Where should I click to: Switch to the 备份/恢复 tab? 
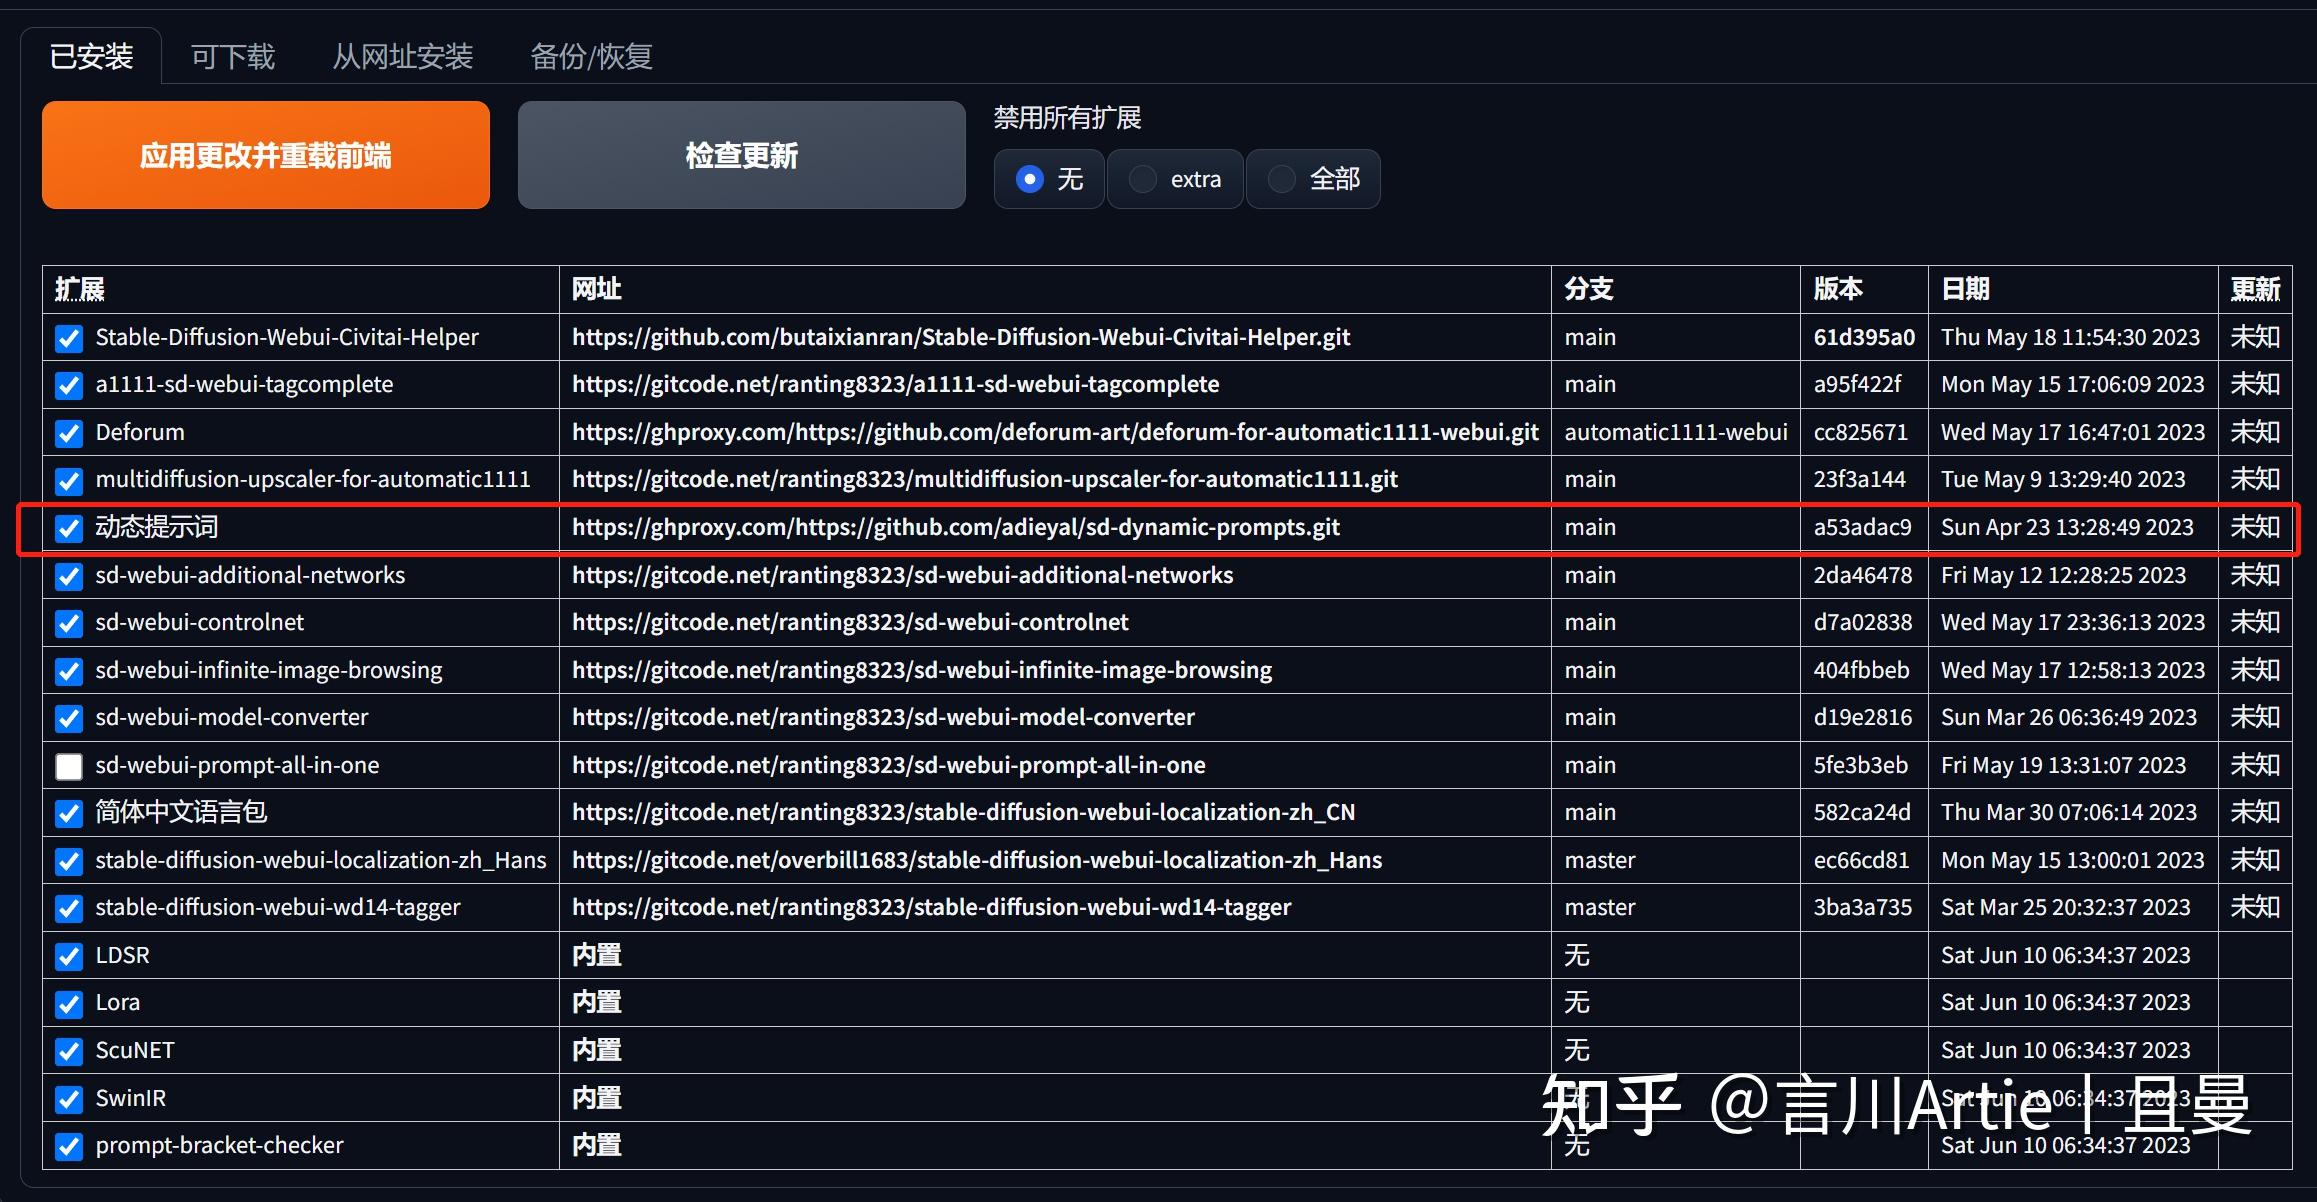591,57
